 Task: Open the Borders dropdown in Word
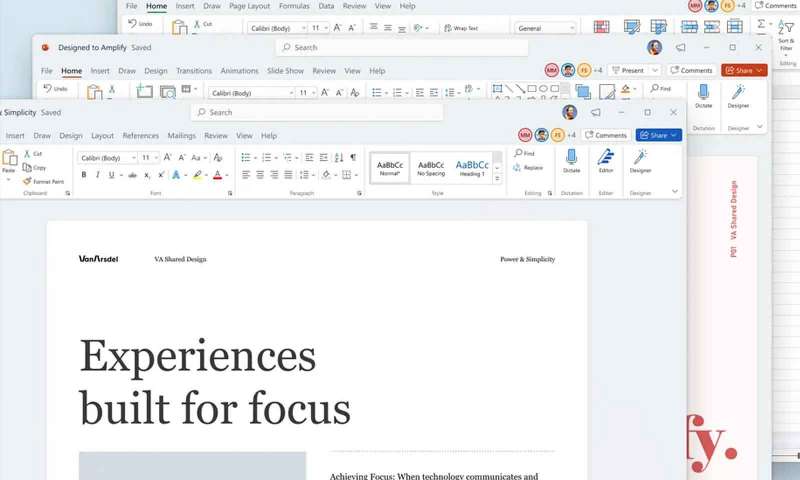[356, 175]
